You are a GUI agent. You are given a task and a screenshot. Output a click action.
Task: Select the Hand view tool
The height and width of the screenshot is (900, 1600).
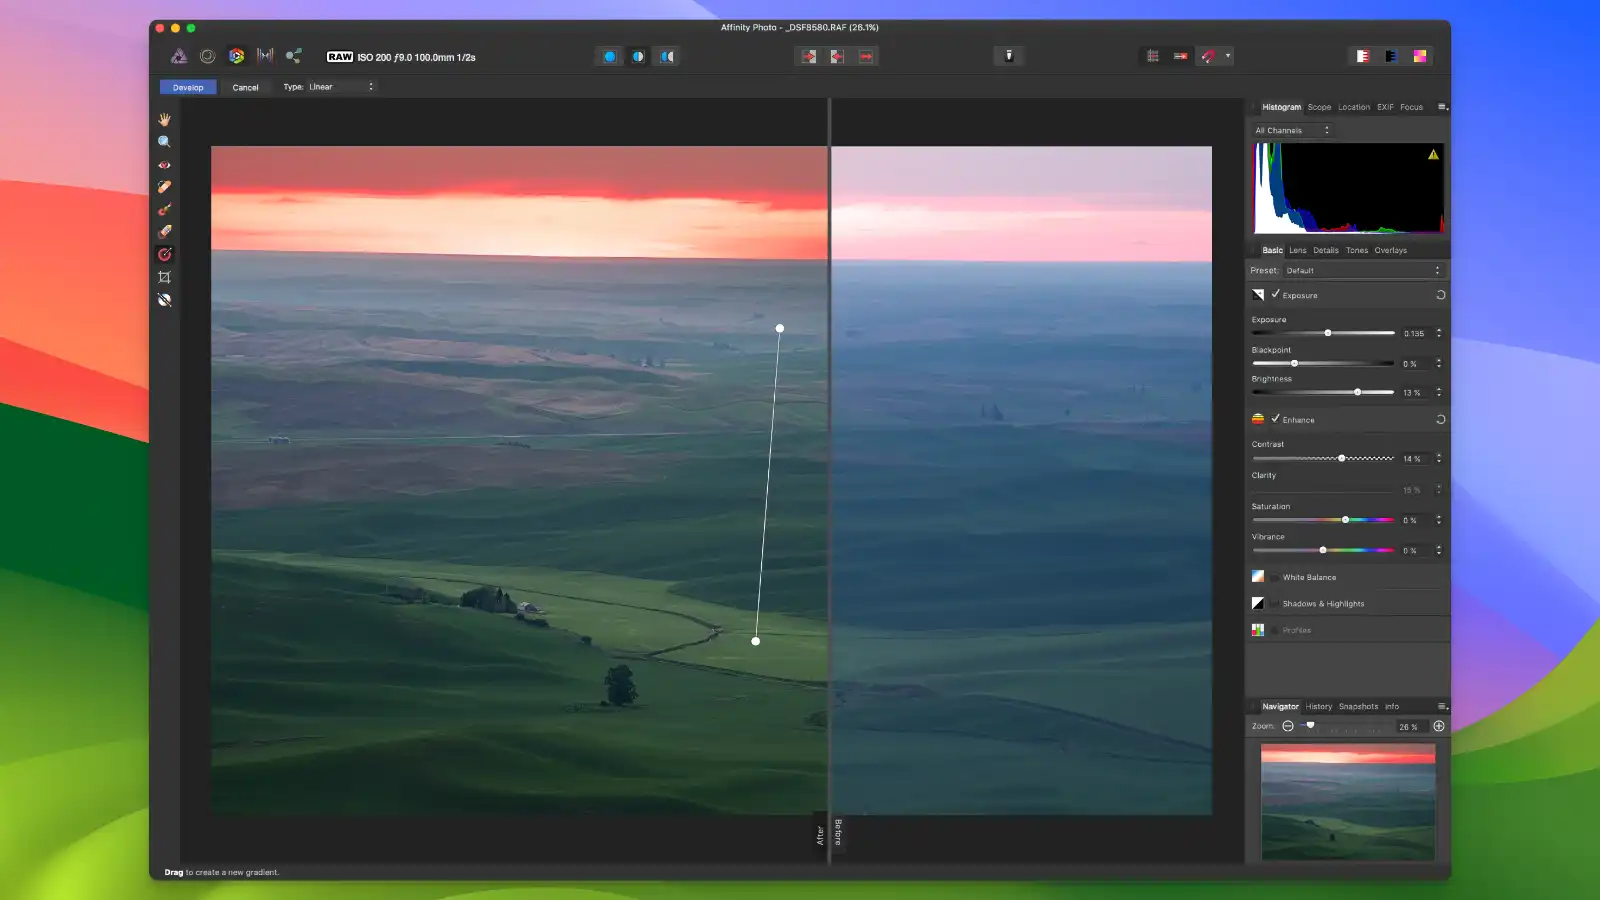coord(164,120)
